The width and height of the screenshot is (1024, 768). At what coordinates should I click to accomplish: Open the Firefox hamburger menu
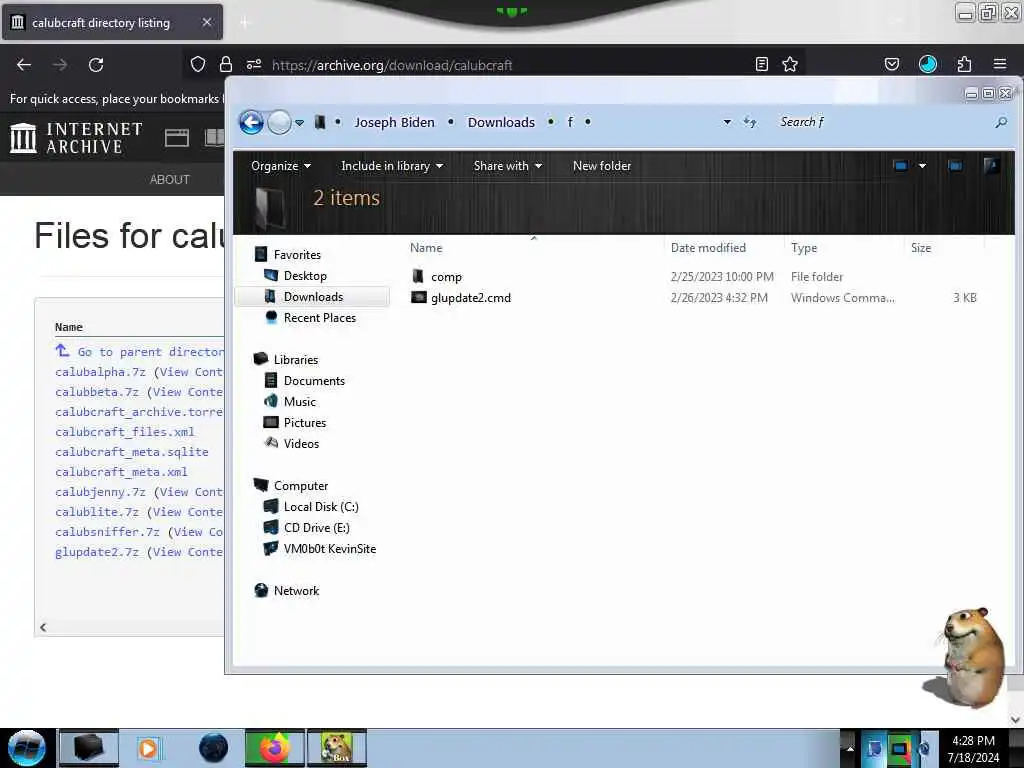pyautogui.click(x=1000, y=64)
